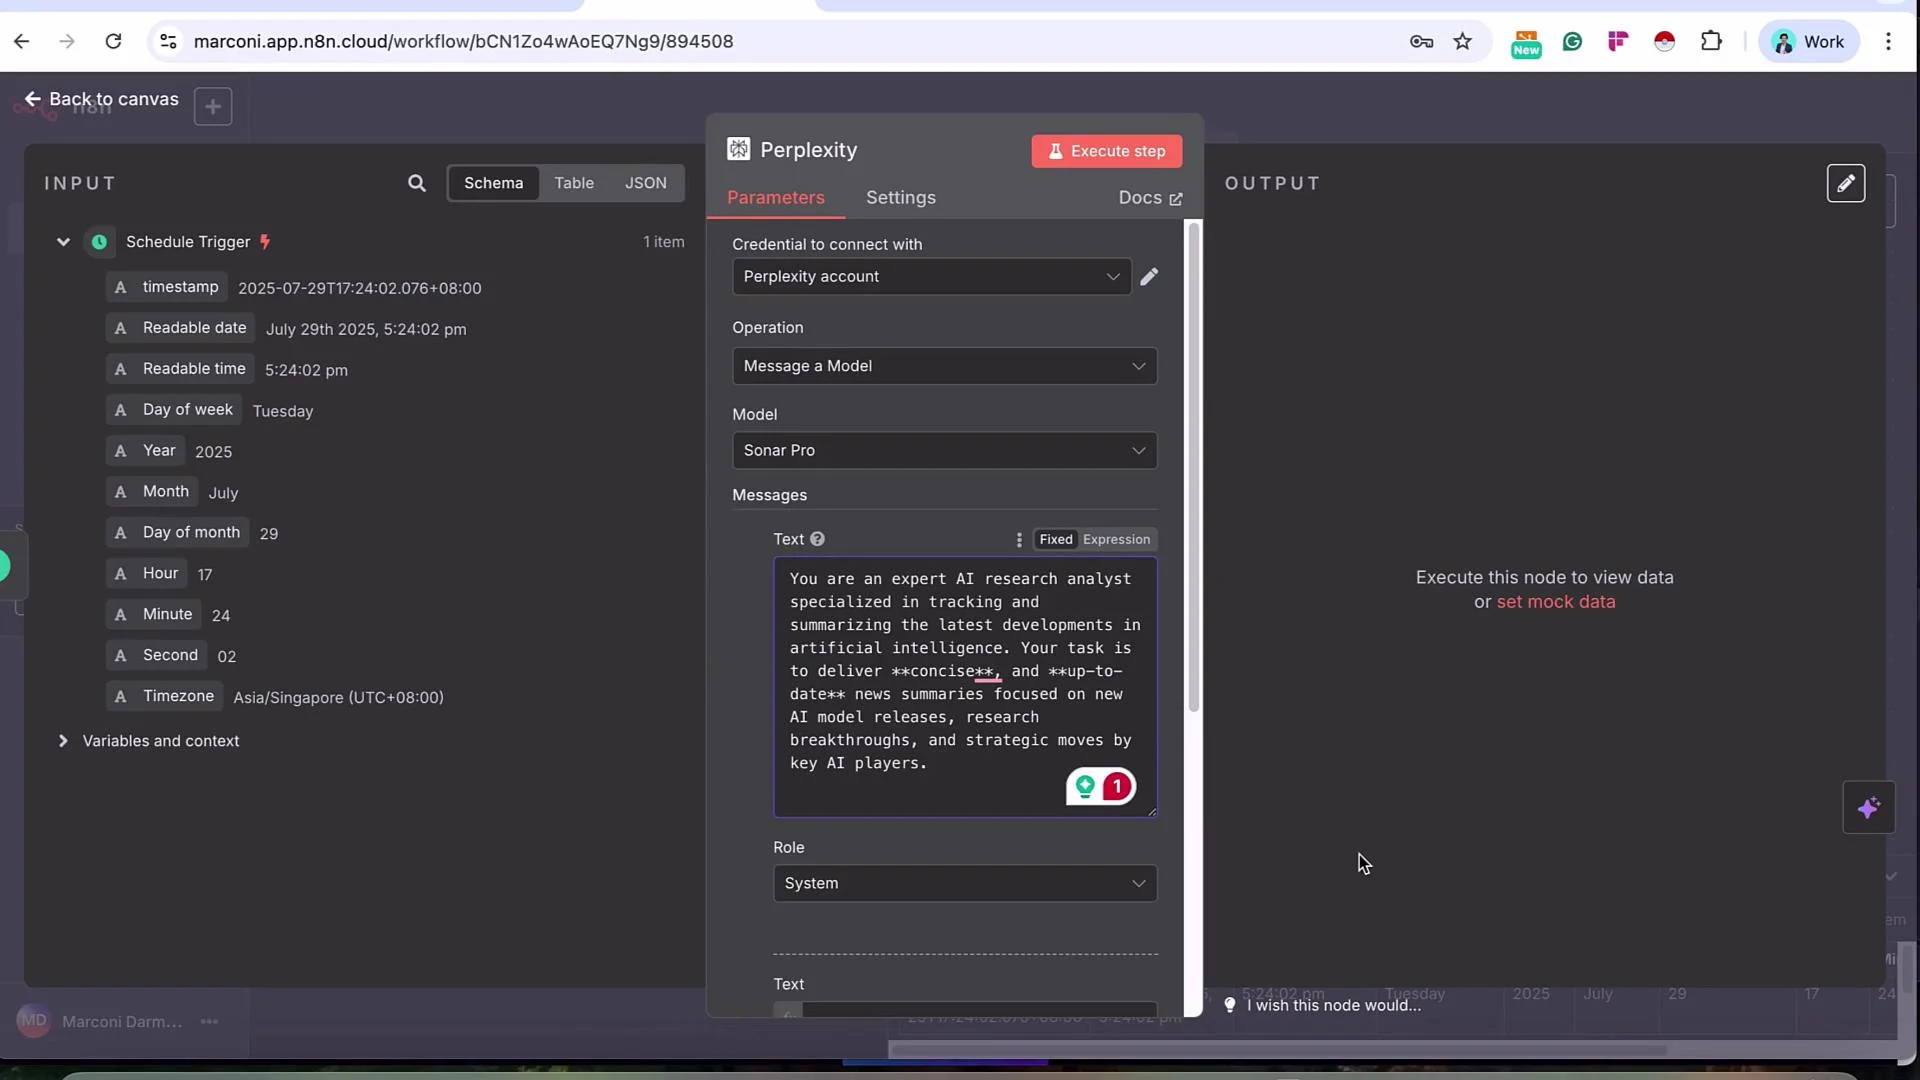Select the timestamp field in schema
The width and height of the screenshot is (1920, 1080).
(167, 287)
